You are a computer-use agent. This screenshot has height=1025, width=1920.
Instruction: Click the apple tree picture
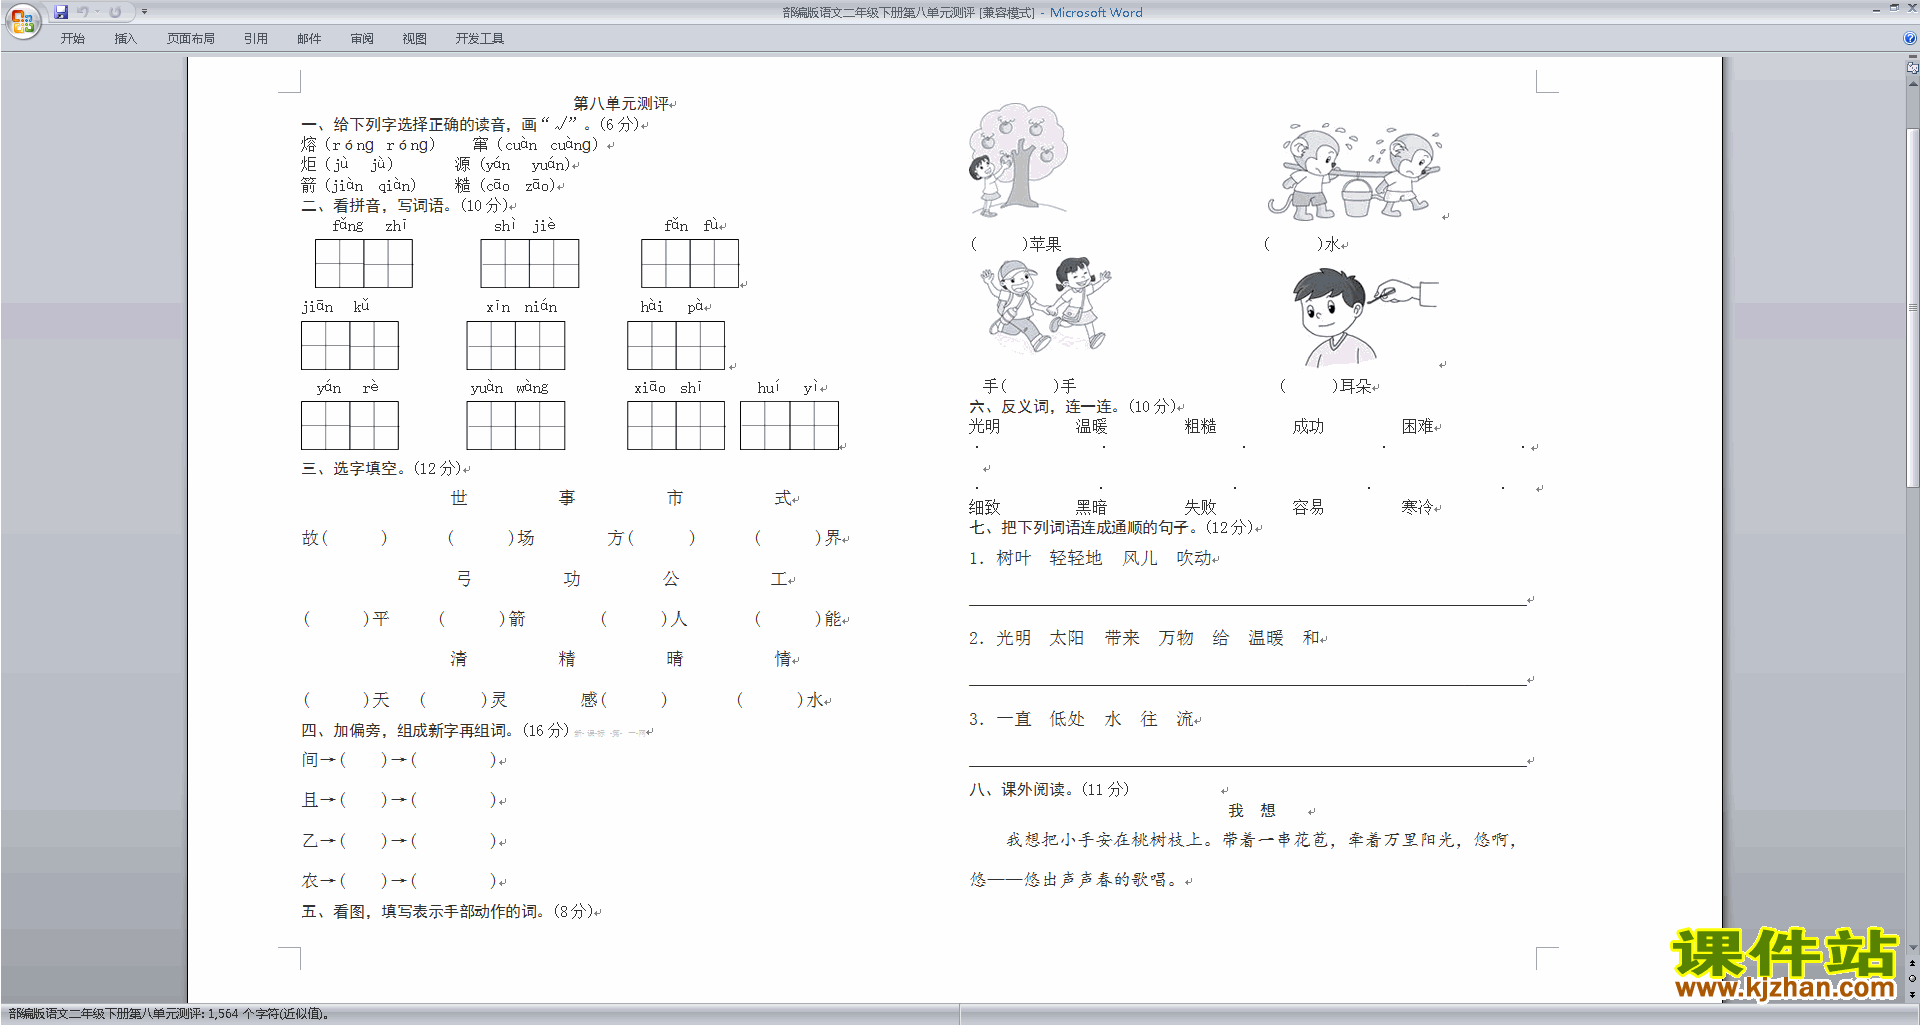click(1019, 159)
